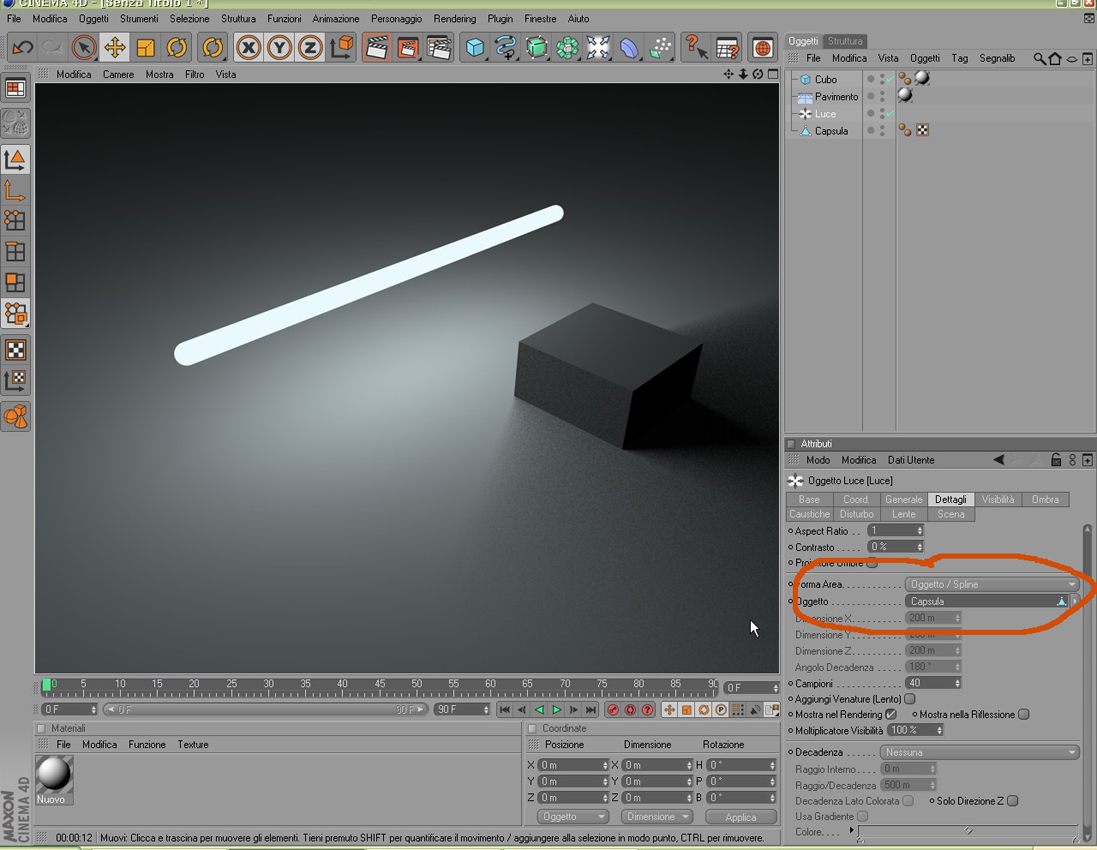The width and height of the screenshot is (1097, 850).
Task: Open the Decadenza dropdown
Action: pyautogui.click(x=979, y=752)
